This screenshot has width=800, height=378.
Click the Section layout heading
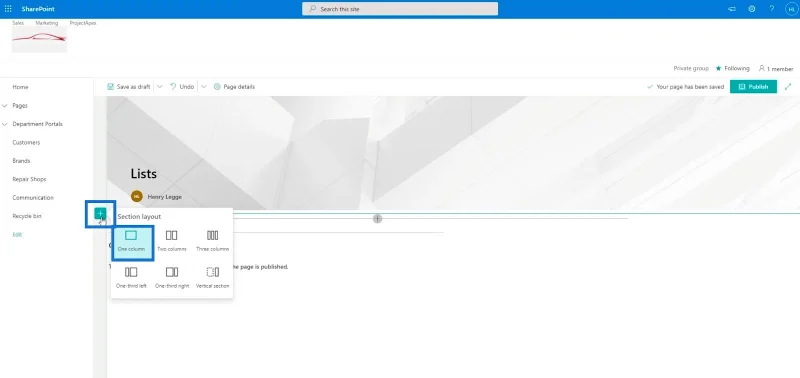pyautogui.click(x=139, y=217)
